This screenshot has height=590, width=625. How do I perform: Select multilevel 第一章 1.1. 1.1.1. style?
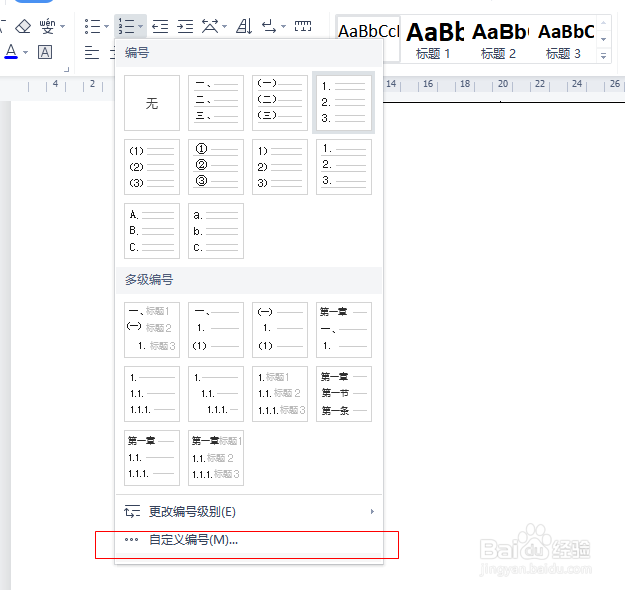(x=152, y=458)
